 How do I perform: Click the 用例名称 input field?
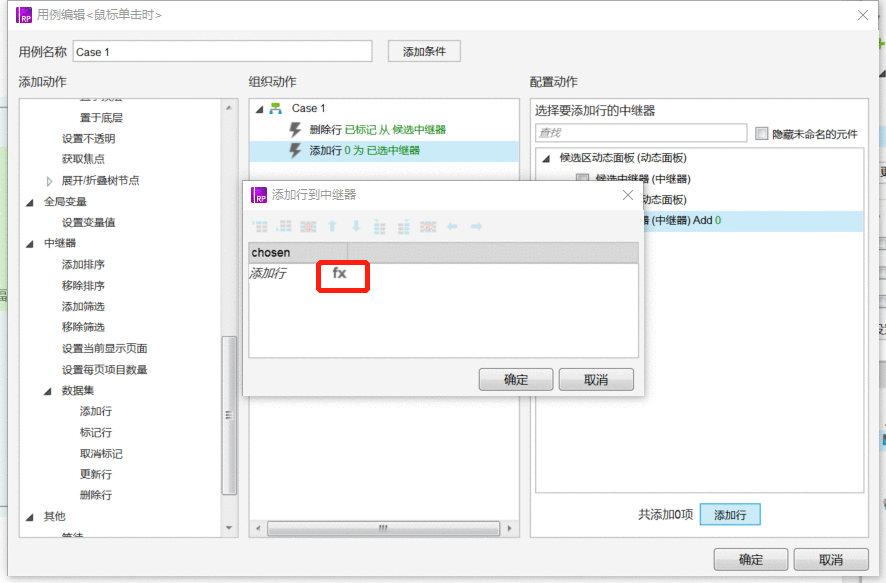pos(223,51)
